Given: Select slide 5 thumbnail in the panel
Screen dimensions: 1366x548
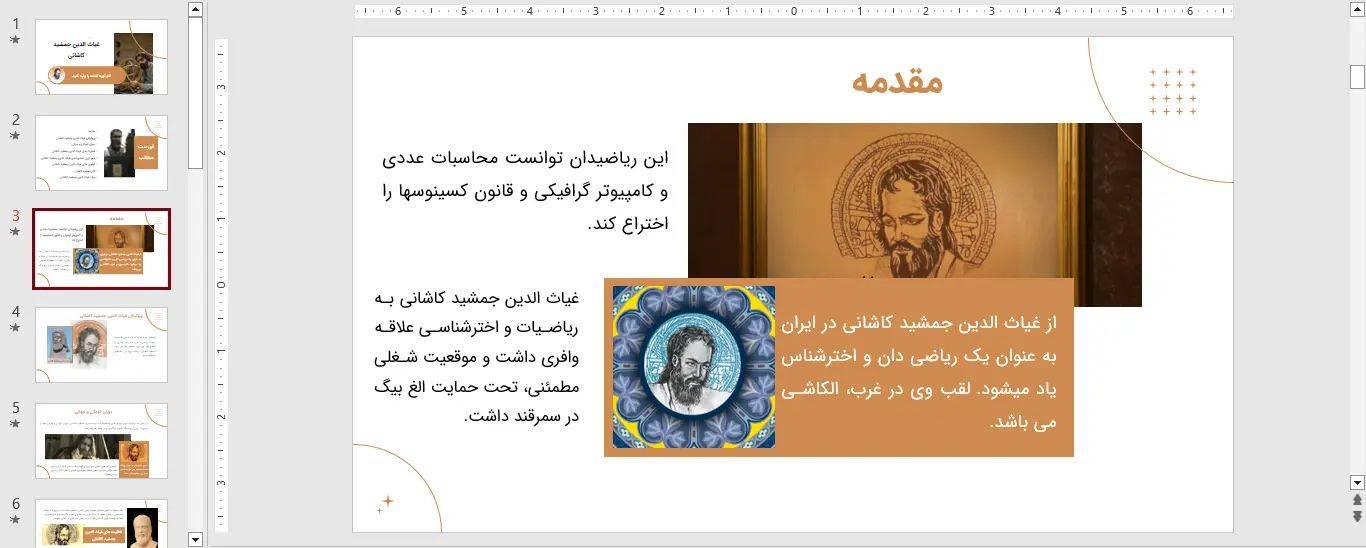Looking at the screenshot, I should pos(101,441).
